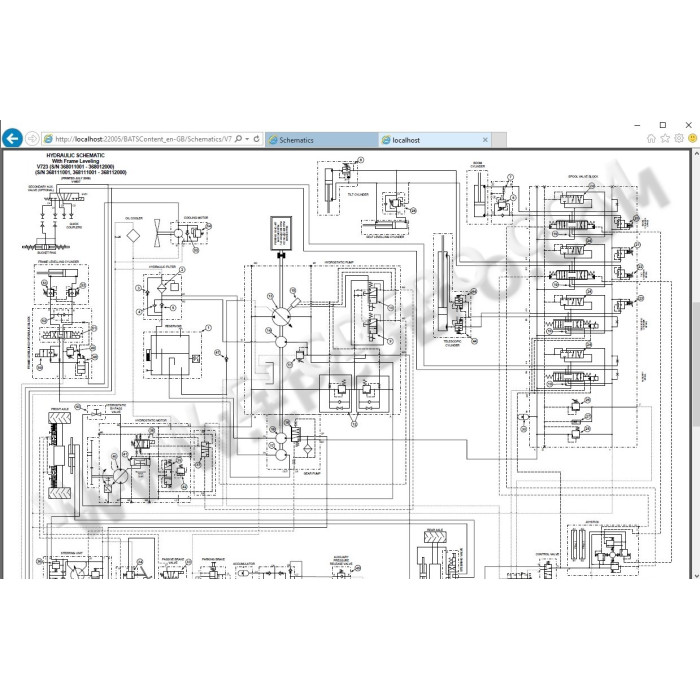Open the address bar dropdown arrow
700x700 pixels.
247,139
